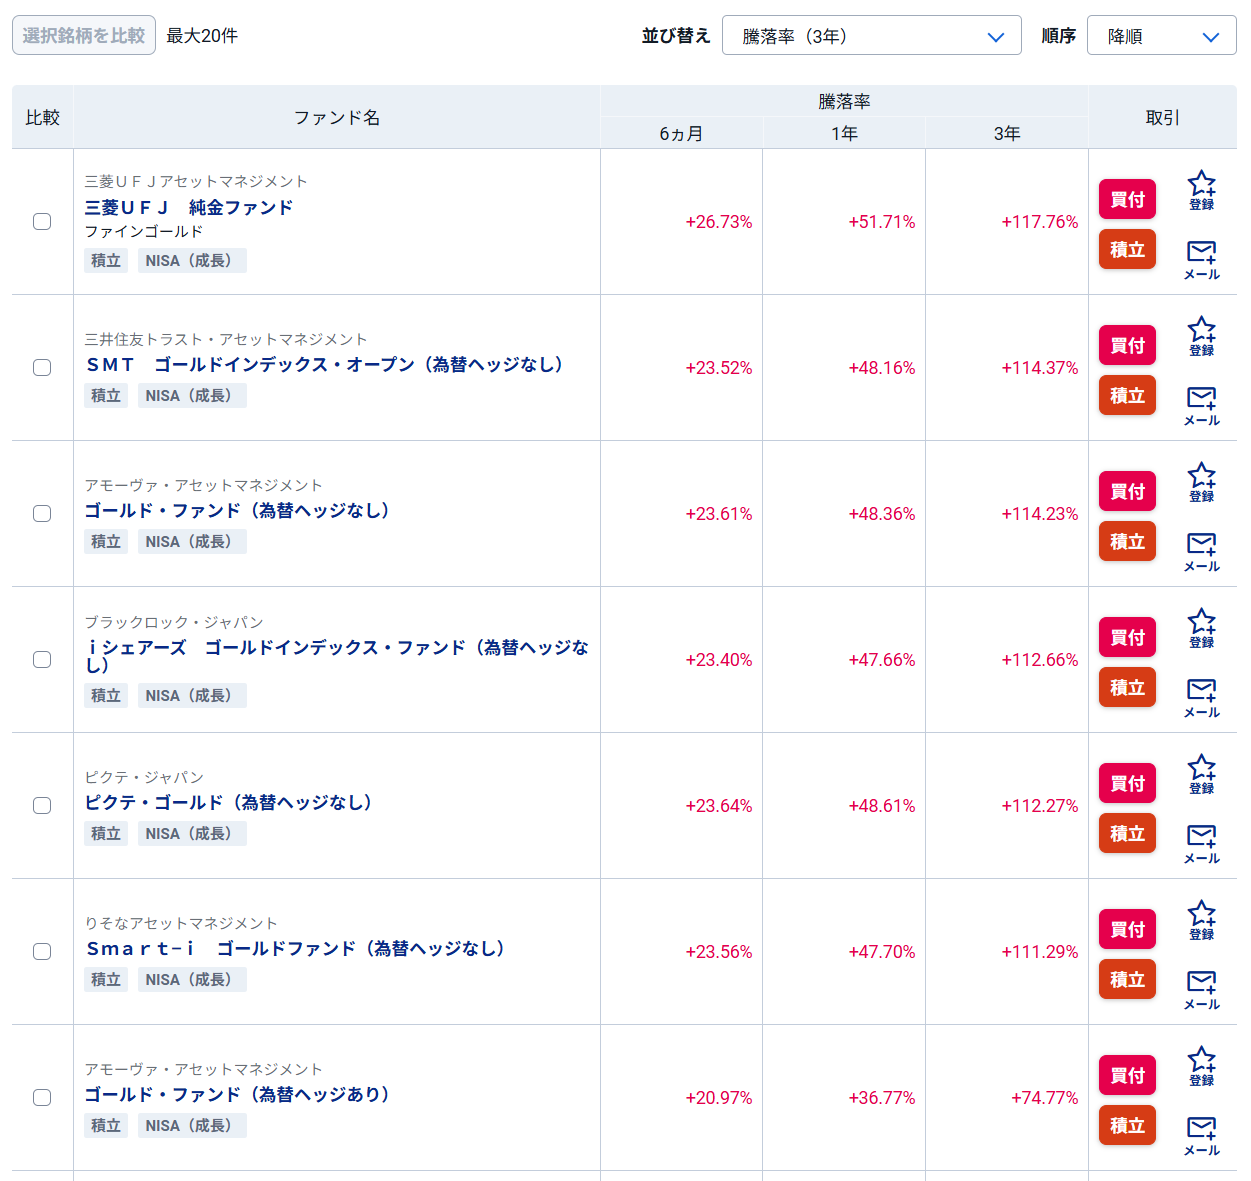Click ブラックロック・ジャパン company name

point(174,622)
